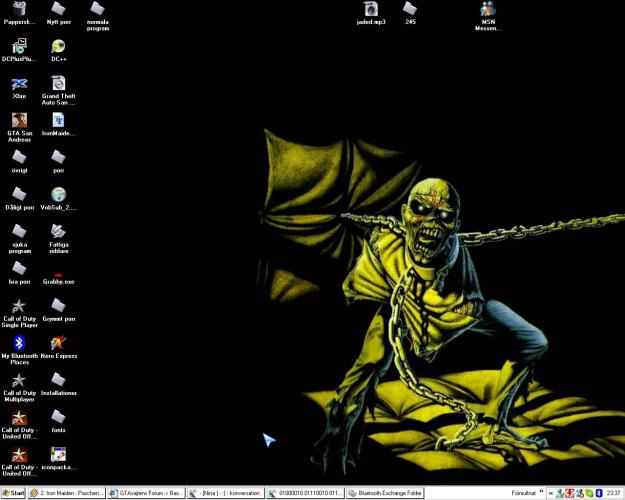Click the system clock showing 23:37
Screen dimensions: 625x500
point(613,493)
